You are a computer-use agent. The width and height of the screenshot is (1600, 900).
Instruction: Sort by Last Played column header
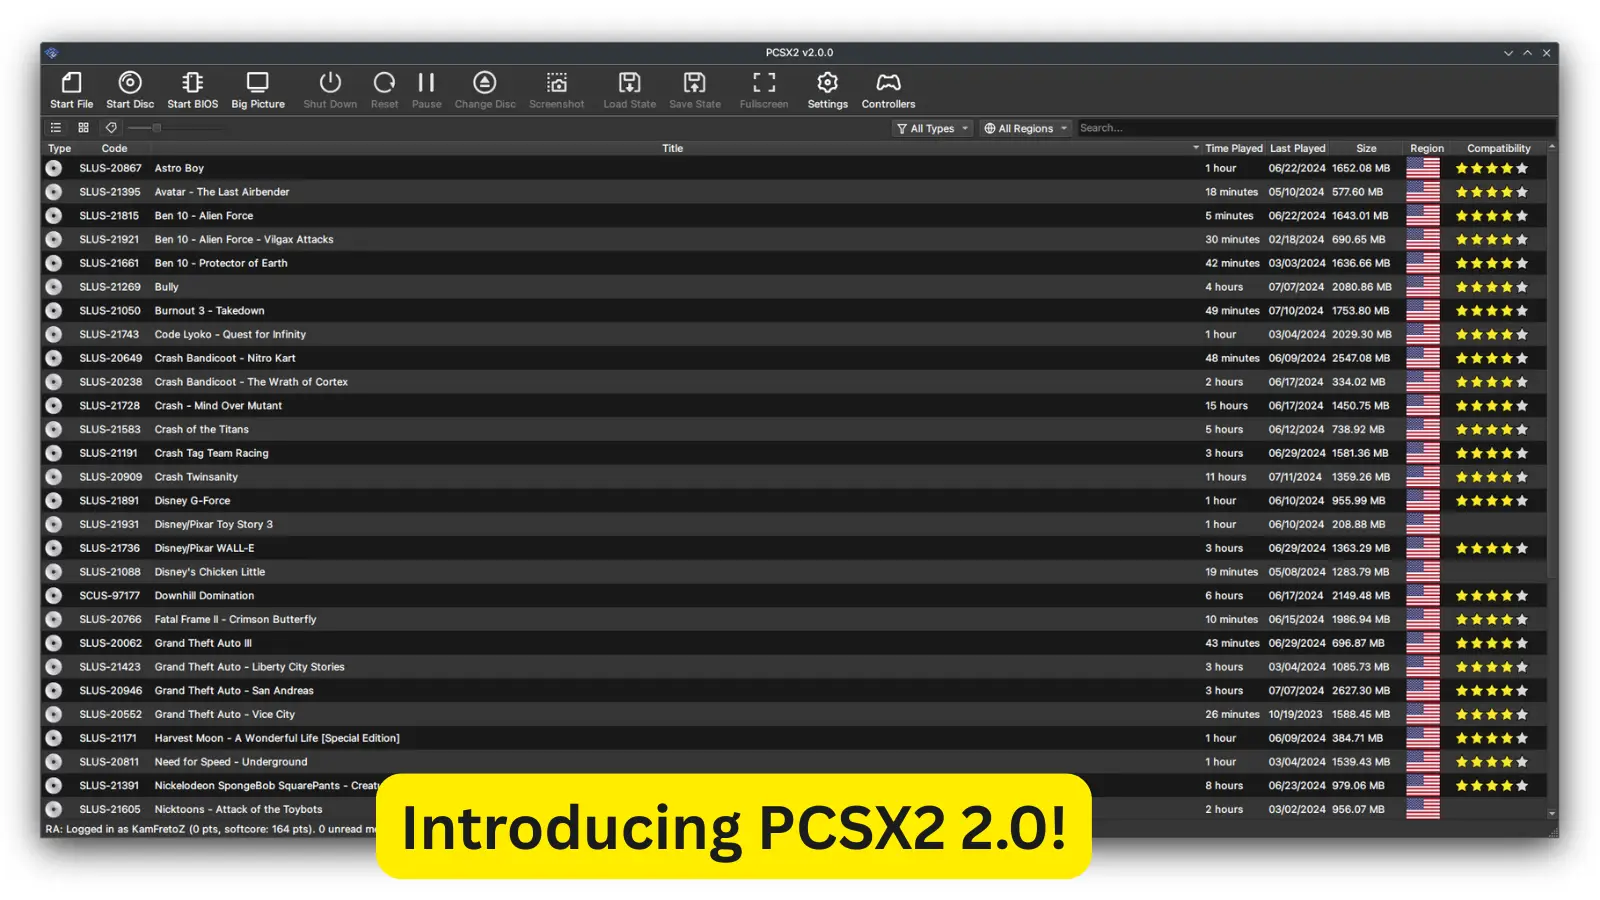(1297, 148)
